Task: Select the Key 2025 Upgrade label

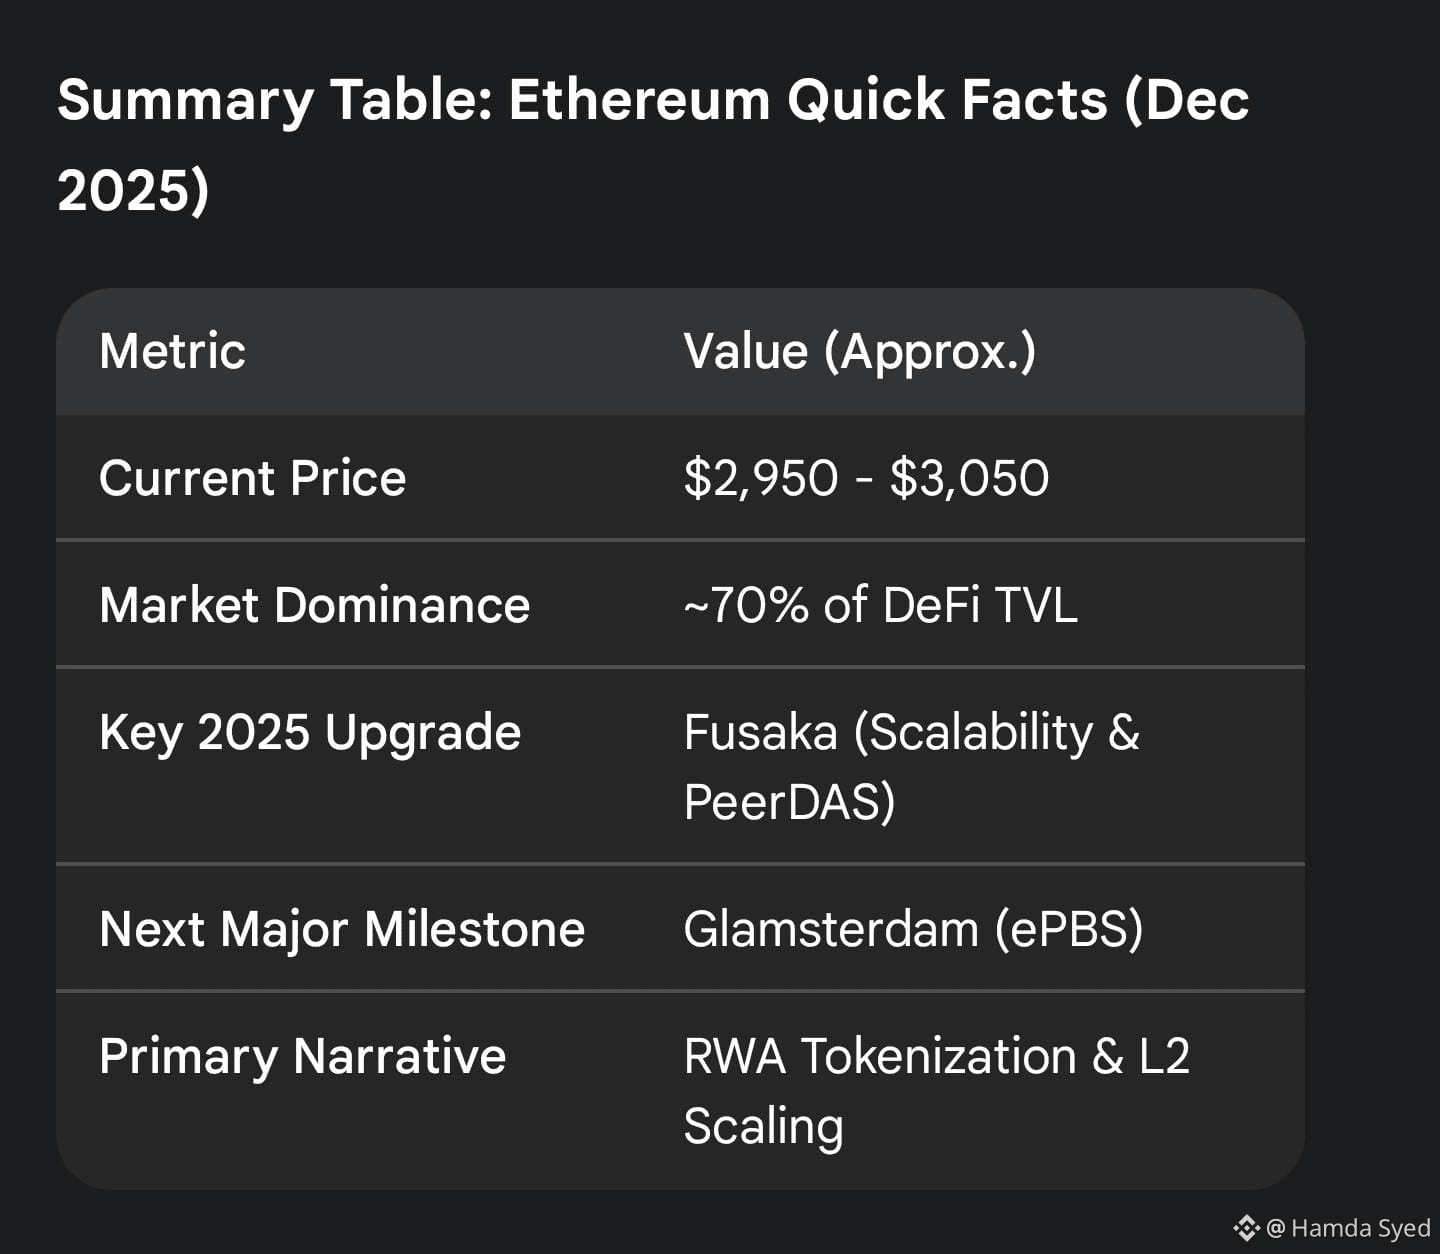Action: click(310, 732)
